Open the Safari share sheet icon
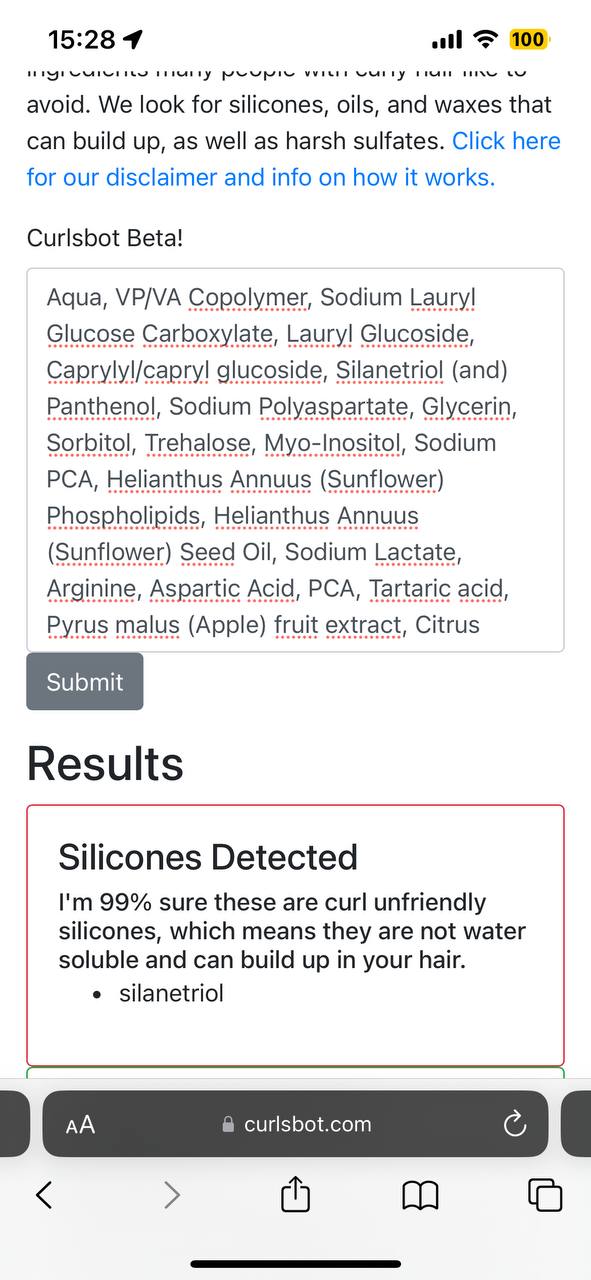The image size is (591, 1280). [x=296, y=1192]
